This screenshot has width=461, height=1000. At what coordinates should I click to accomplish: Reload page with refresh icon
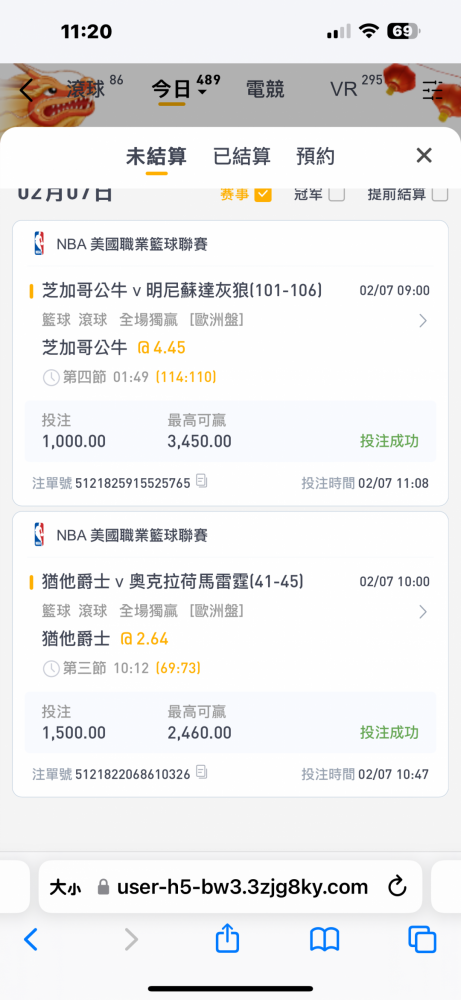point(397,886)
